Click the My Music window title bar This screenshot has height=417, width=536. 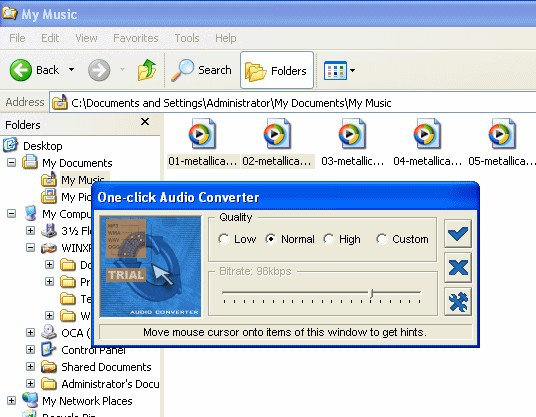[x=268, y=14]
